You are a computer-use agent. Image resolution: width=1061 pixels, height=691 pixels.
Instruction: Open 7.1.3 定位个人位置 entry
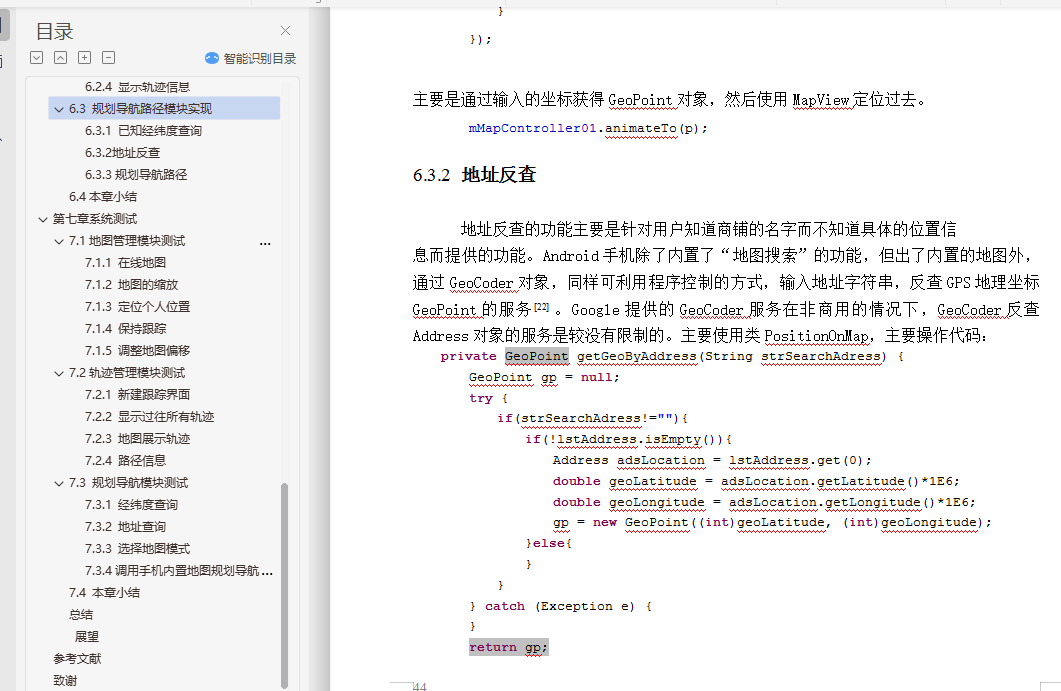point(137,307)
